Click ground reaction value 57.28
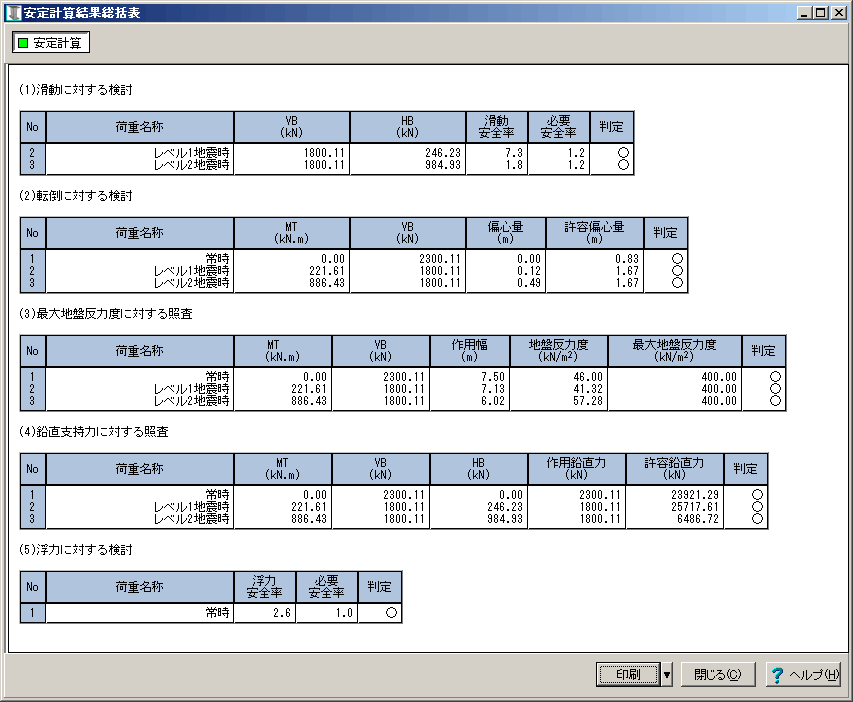Viewport: 853px width, 702px height. 588,401
